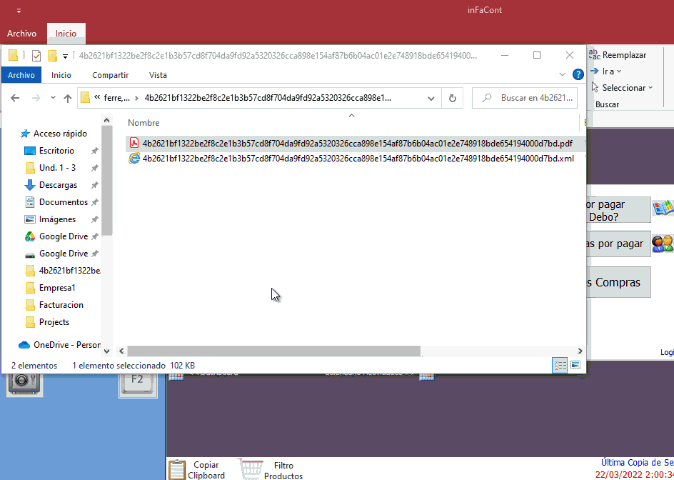Expand the Explorer ribbon with chevron
Screen dimensions: 674x480
coord(566,75)
